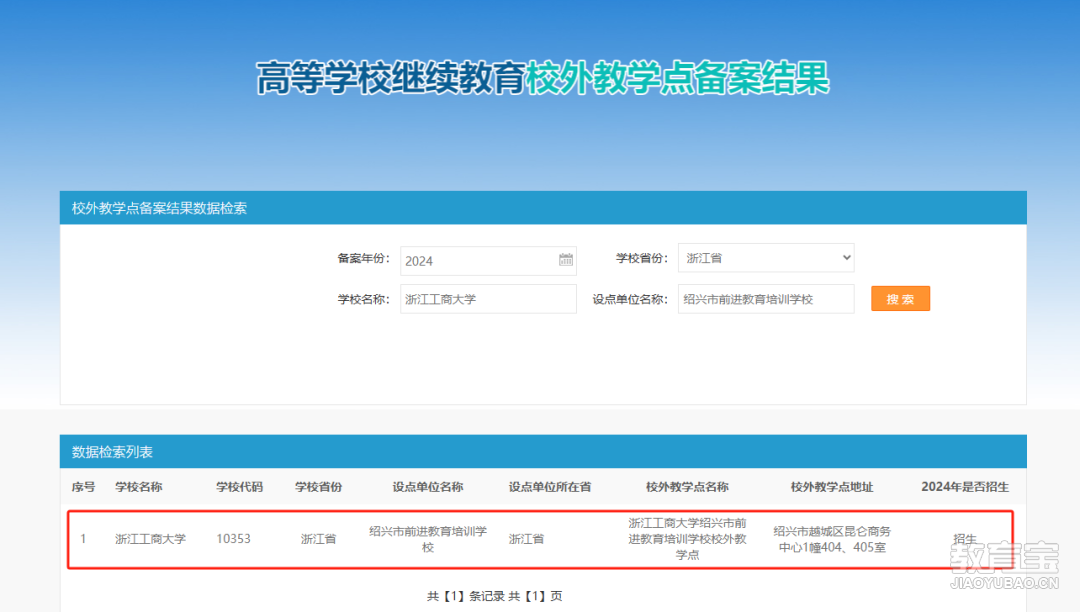Image resolution: width=1080 pixels, height=612 pixels.
Task: Click 绍兴市前进教育培训学校 cell in results
Action: click(x=428, y=539)
